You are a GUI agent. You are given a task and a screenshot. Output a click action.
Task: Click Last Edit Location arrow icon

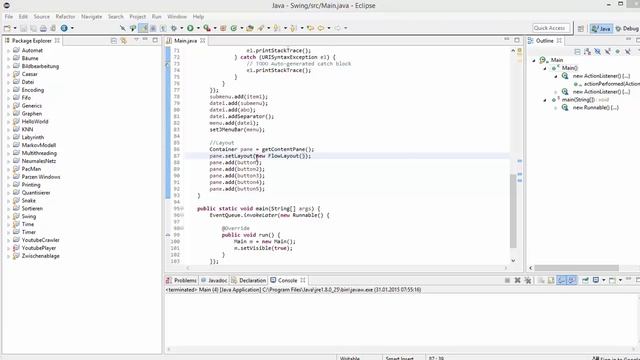pyautogui.click(x=311, y=28)
